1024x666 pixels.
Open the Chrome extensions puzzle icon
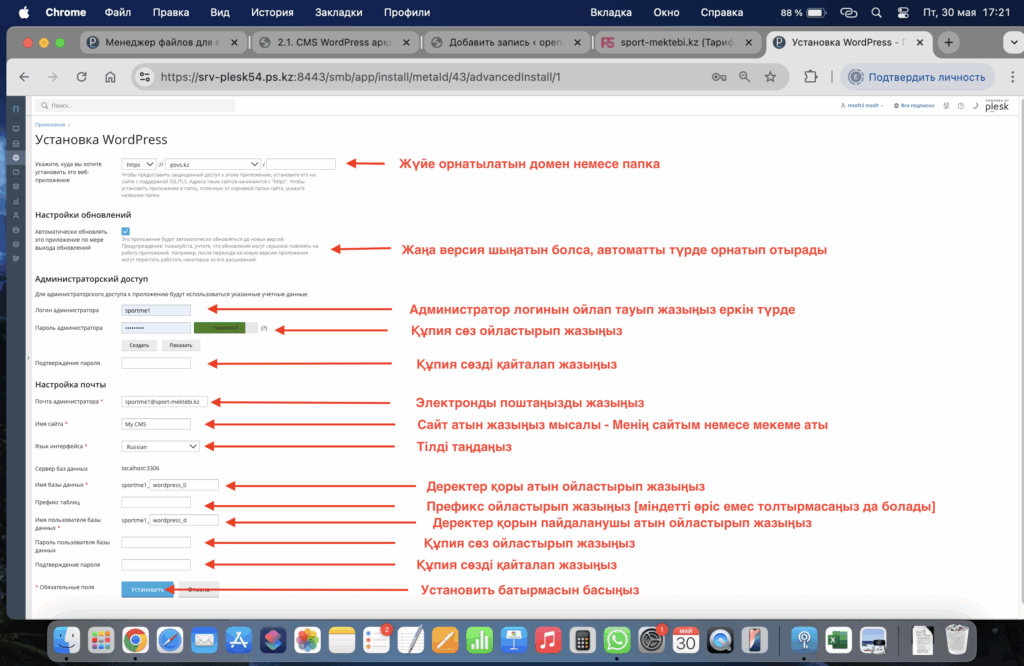click(x=810, y=77)
